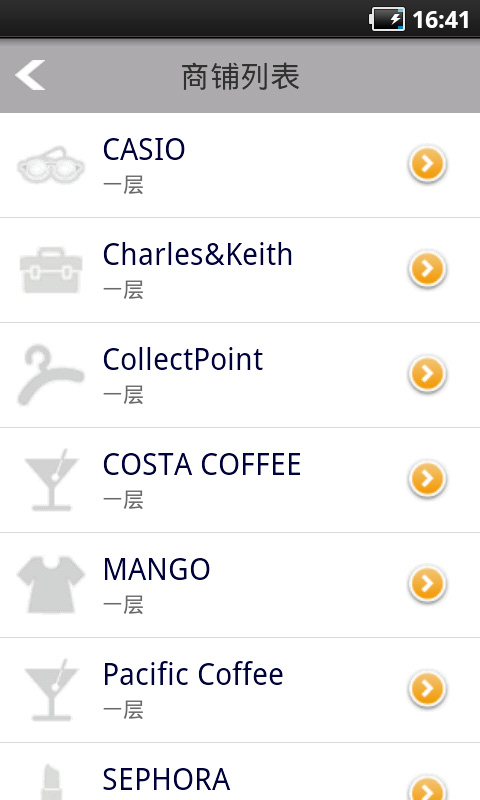Open SEPHORA via orange arrow button
Screen dimensions: 480x800
(x=427, y=788)
